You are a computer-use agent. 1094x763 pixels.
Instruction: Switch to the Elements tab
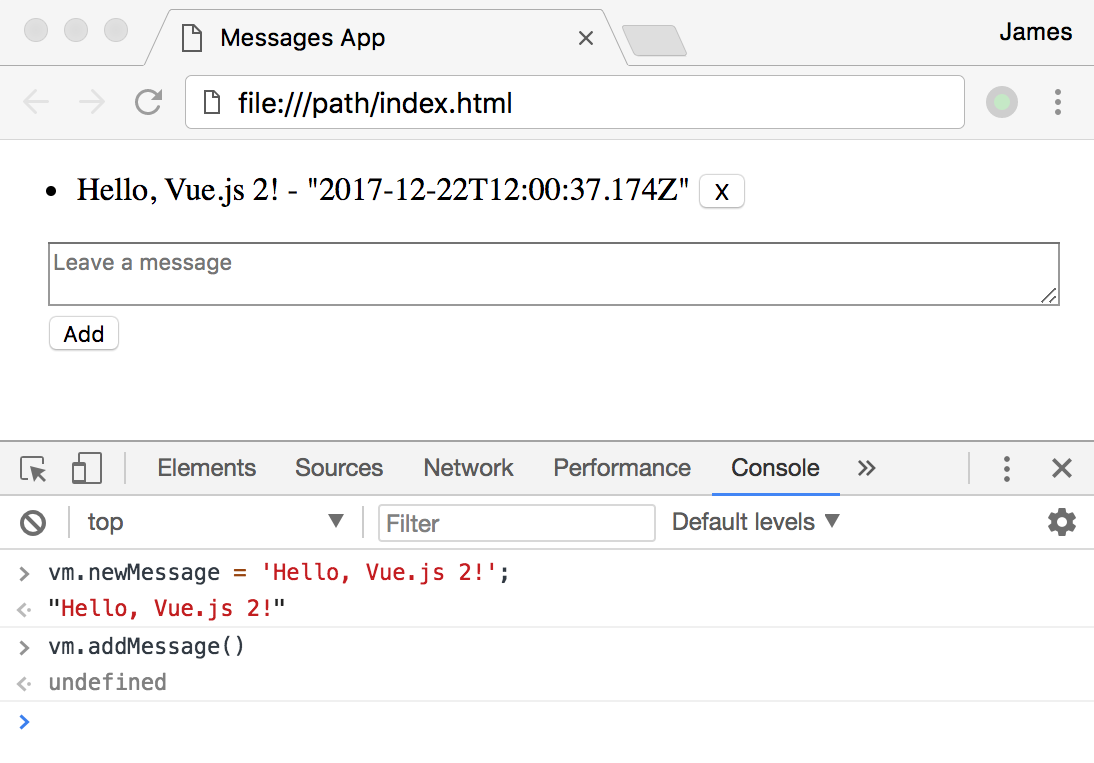206,468
